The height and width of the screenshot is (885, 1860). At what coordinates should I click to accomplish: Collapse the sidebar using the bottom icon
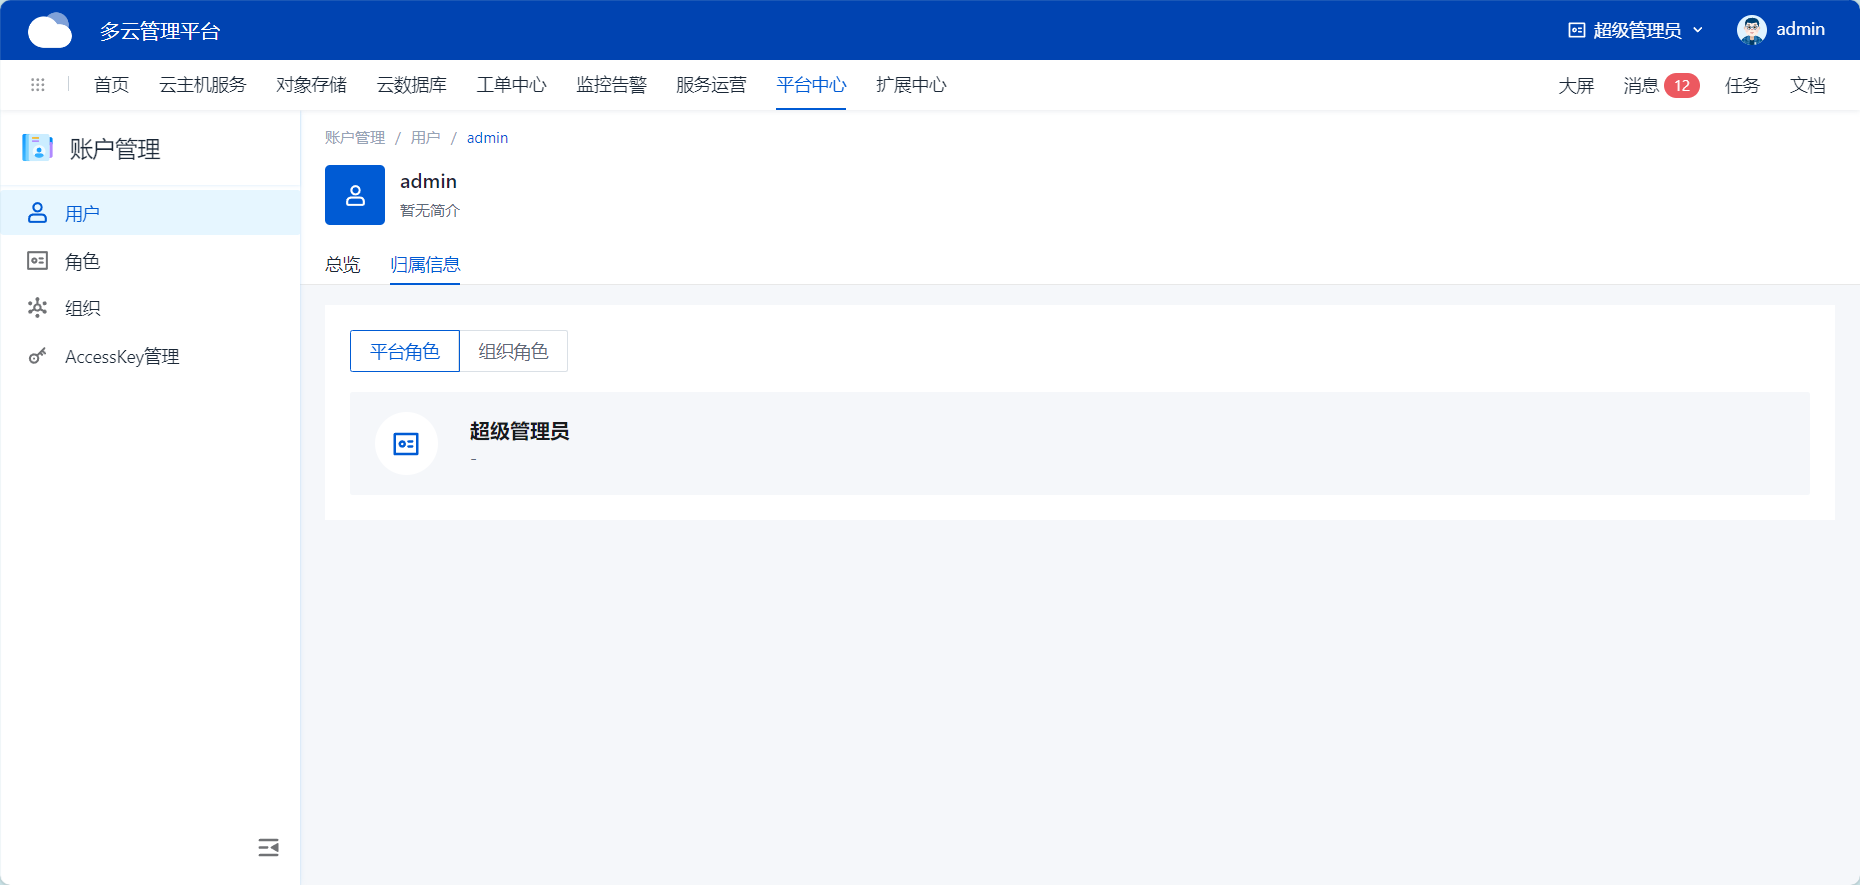268,848
